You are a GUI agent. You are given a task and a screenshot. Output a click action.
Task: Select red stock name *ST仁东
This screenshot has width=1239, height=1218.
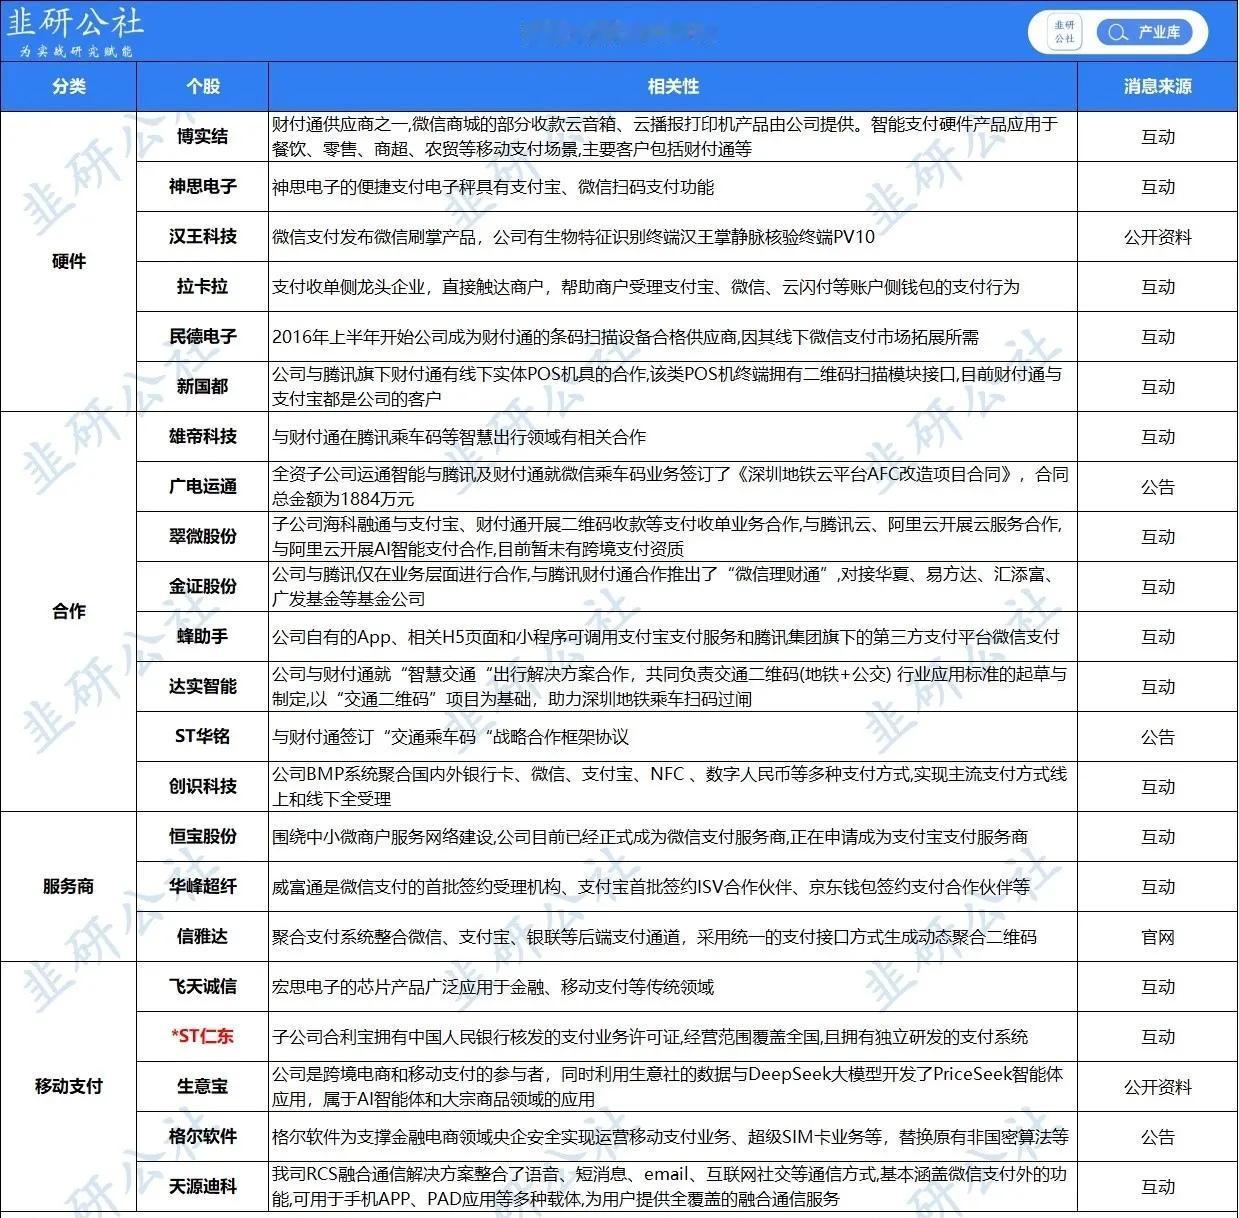(202, 1036)
